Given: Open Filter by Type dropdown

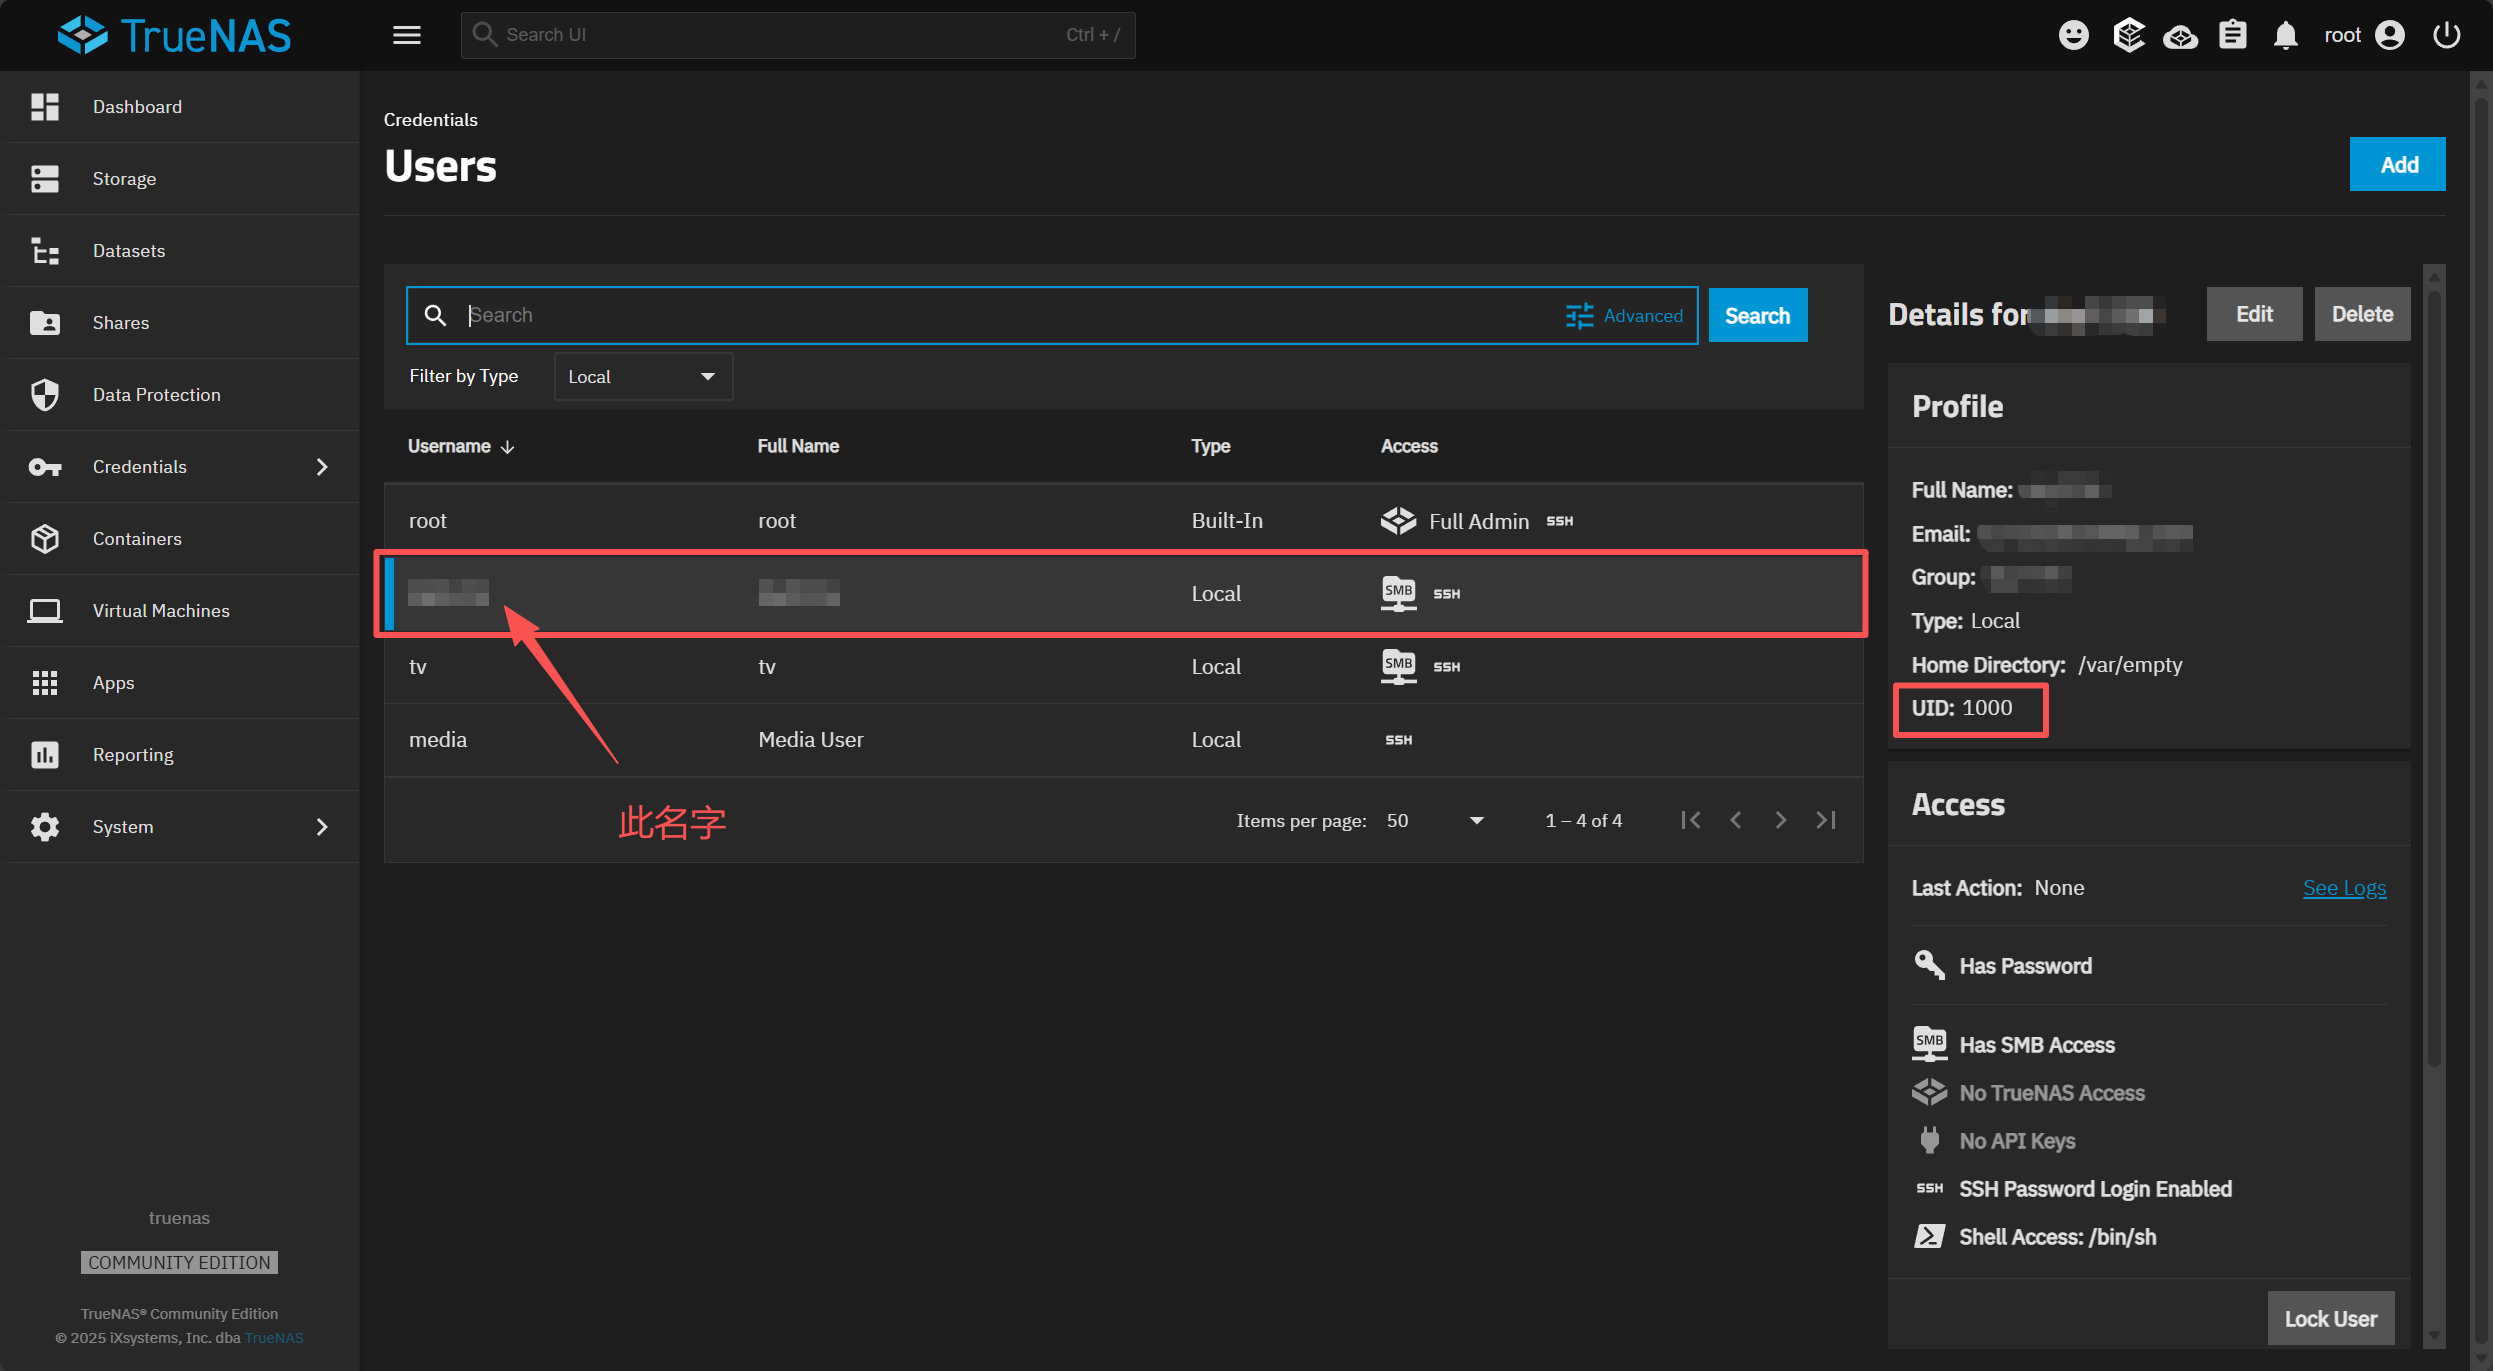Looking at the screenshot, I should click(642, 377).
